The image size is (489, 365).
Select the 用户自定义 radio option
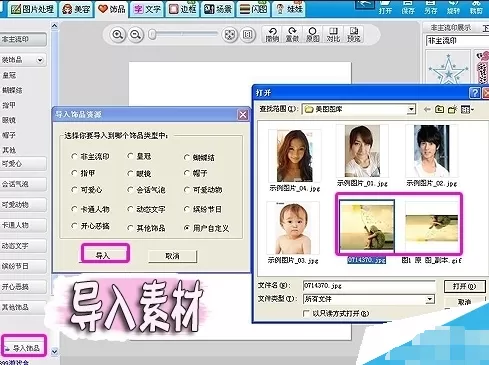click(187, 228)
